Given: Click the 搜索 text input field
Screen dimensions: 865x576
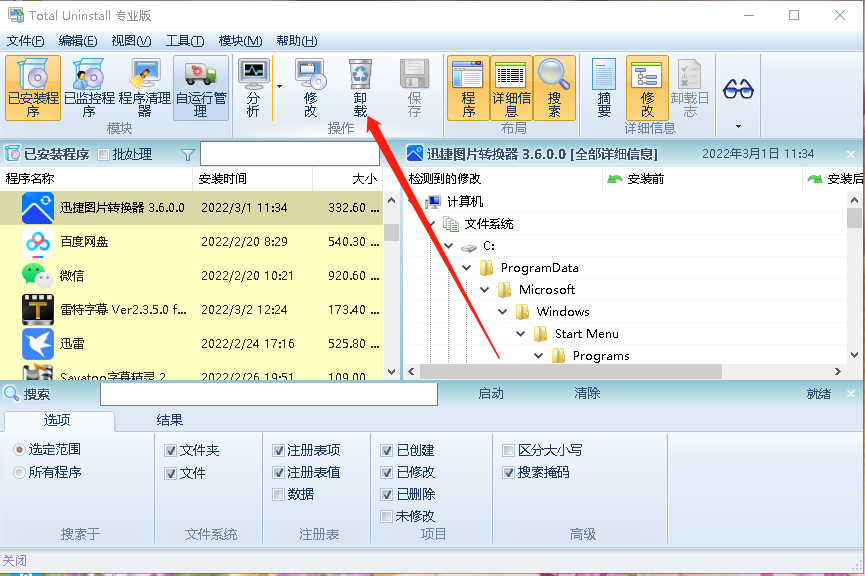Looking at the screenshot, I should (269, 394).
